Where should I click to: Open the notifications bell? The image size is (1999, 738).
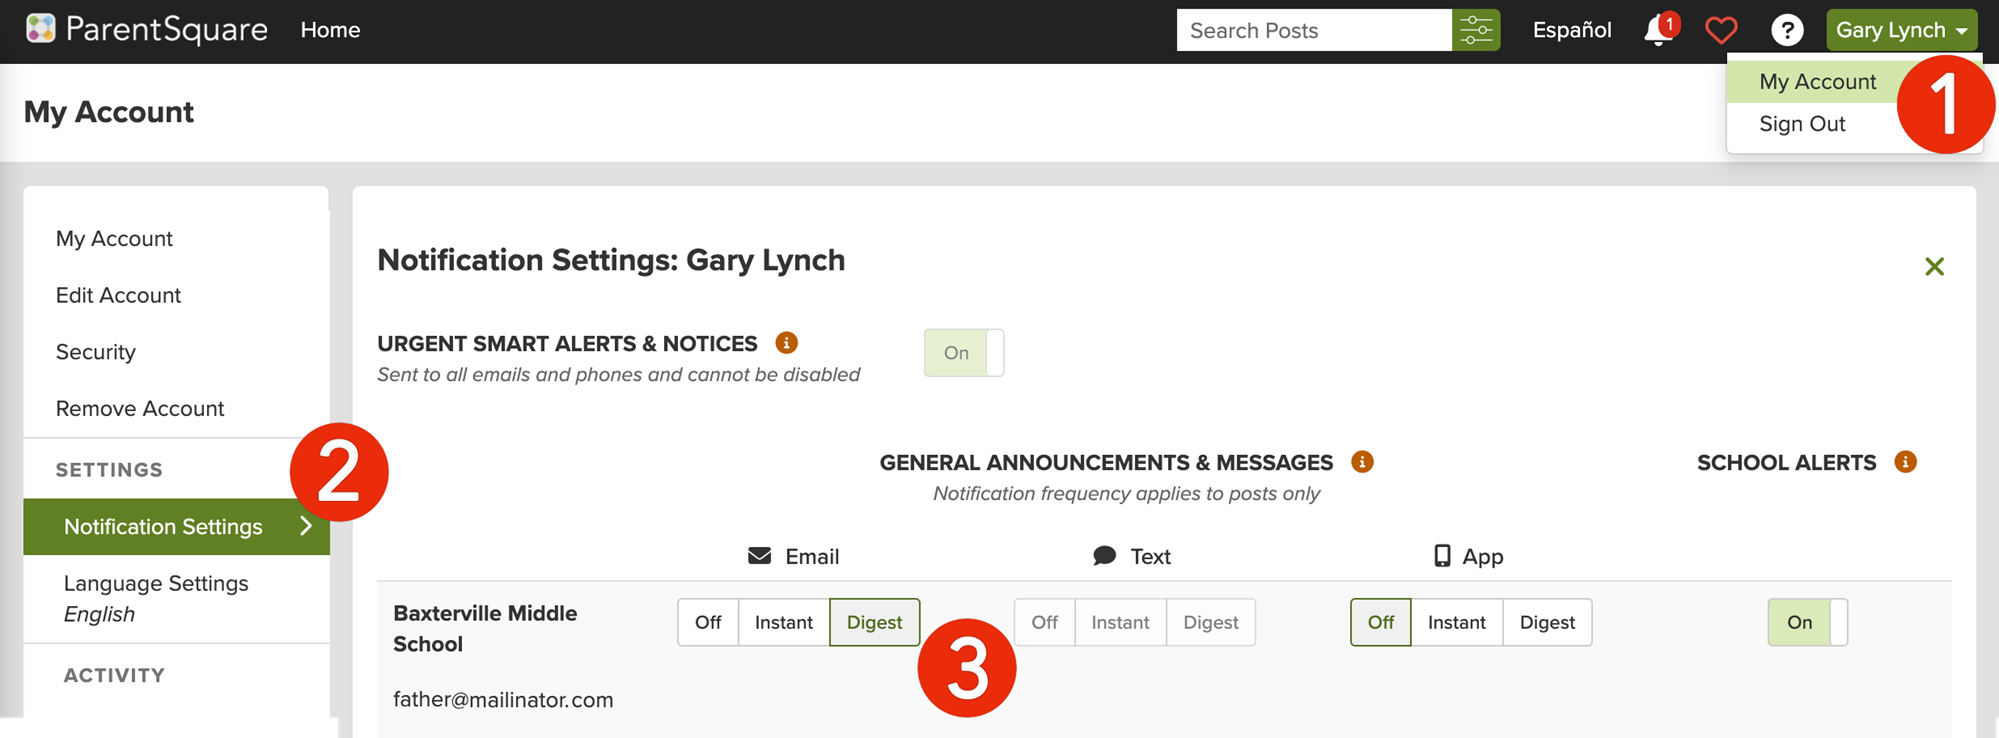coord(1657,30)
